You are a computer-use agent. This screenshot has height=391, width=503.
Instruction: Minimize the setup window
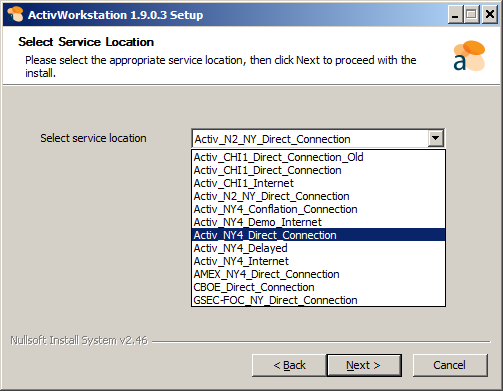click(x=455, y=15)
